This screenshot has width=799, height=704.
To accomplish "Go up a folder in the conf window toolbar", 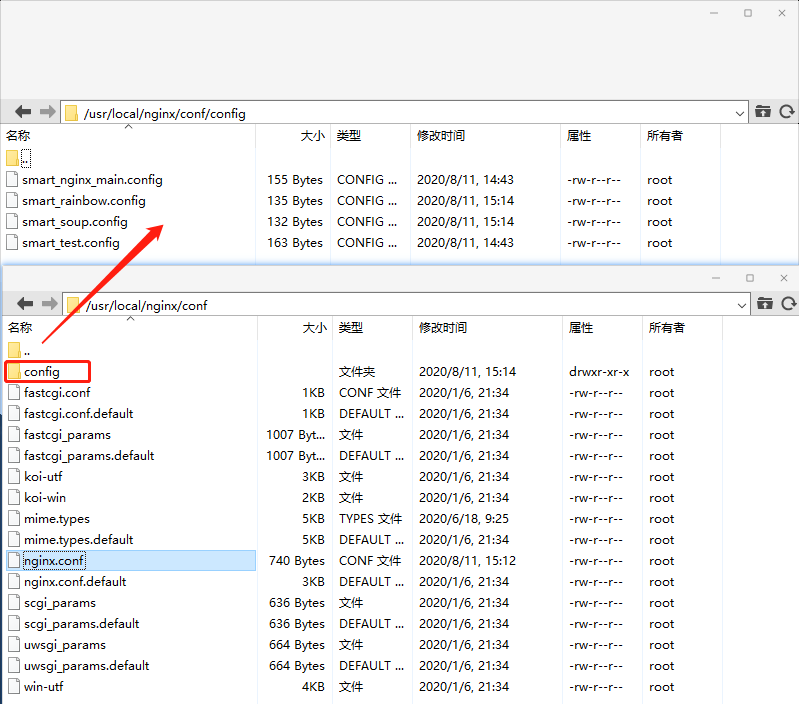I will [x=764, y=304].
